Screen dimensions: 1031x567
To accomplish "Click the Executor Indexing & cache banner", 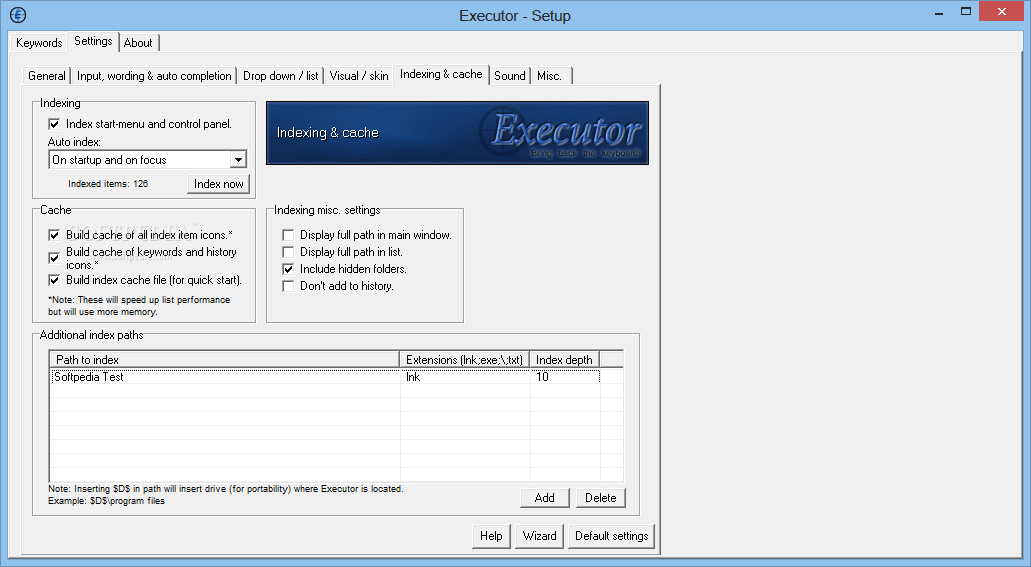I will [457, 133].
